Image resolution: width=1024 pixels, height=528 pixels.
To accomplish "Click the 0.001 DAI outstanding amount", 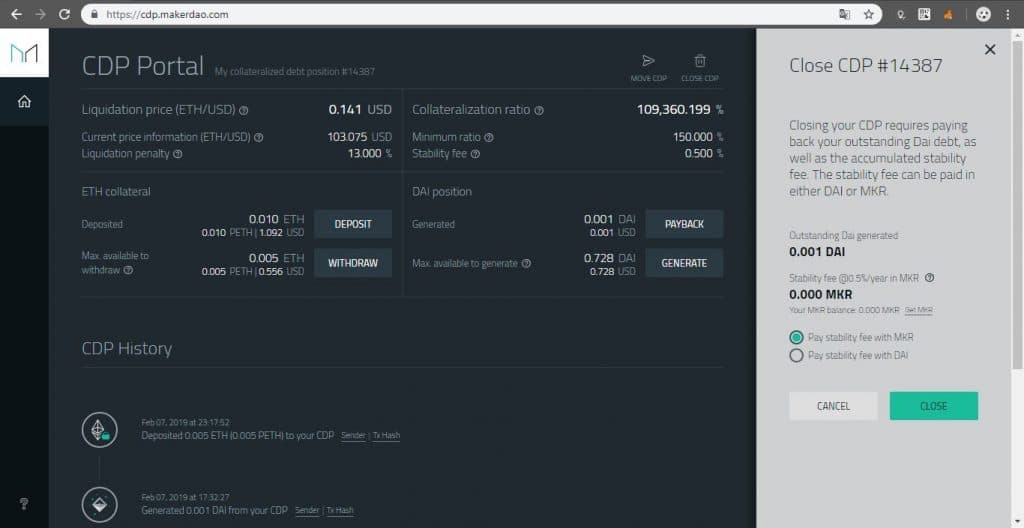I will click(x=816, y=252).
